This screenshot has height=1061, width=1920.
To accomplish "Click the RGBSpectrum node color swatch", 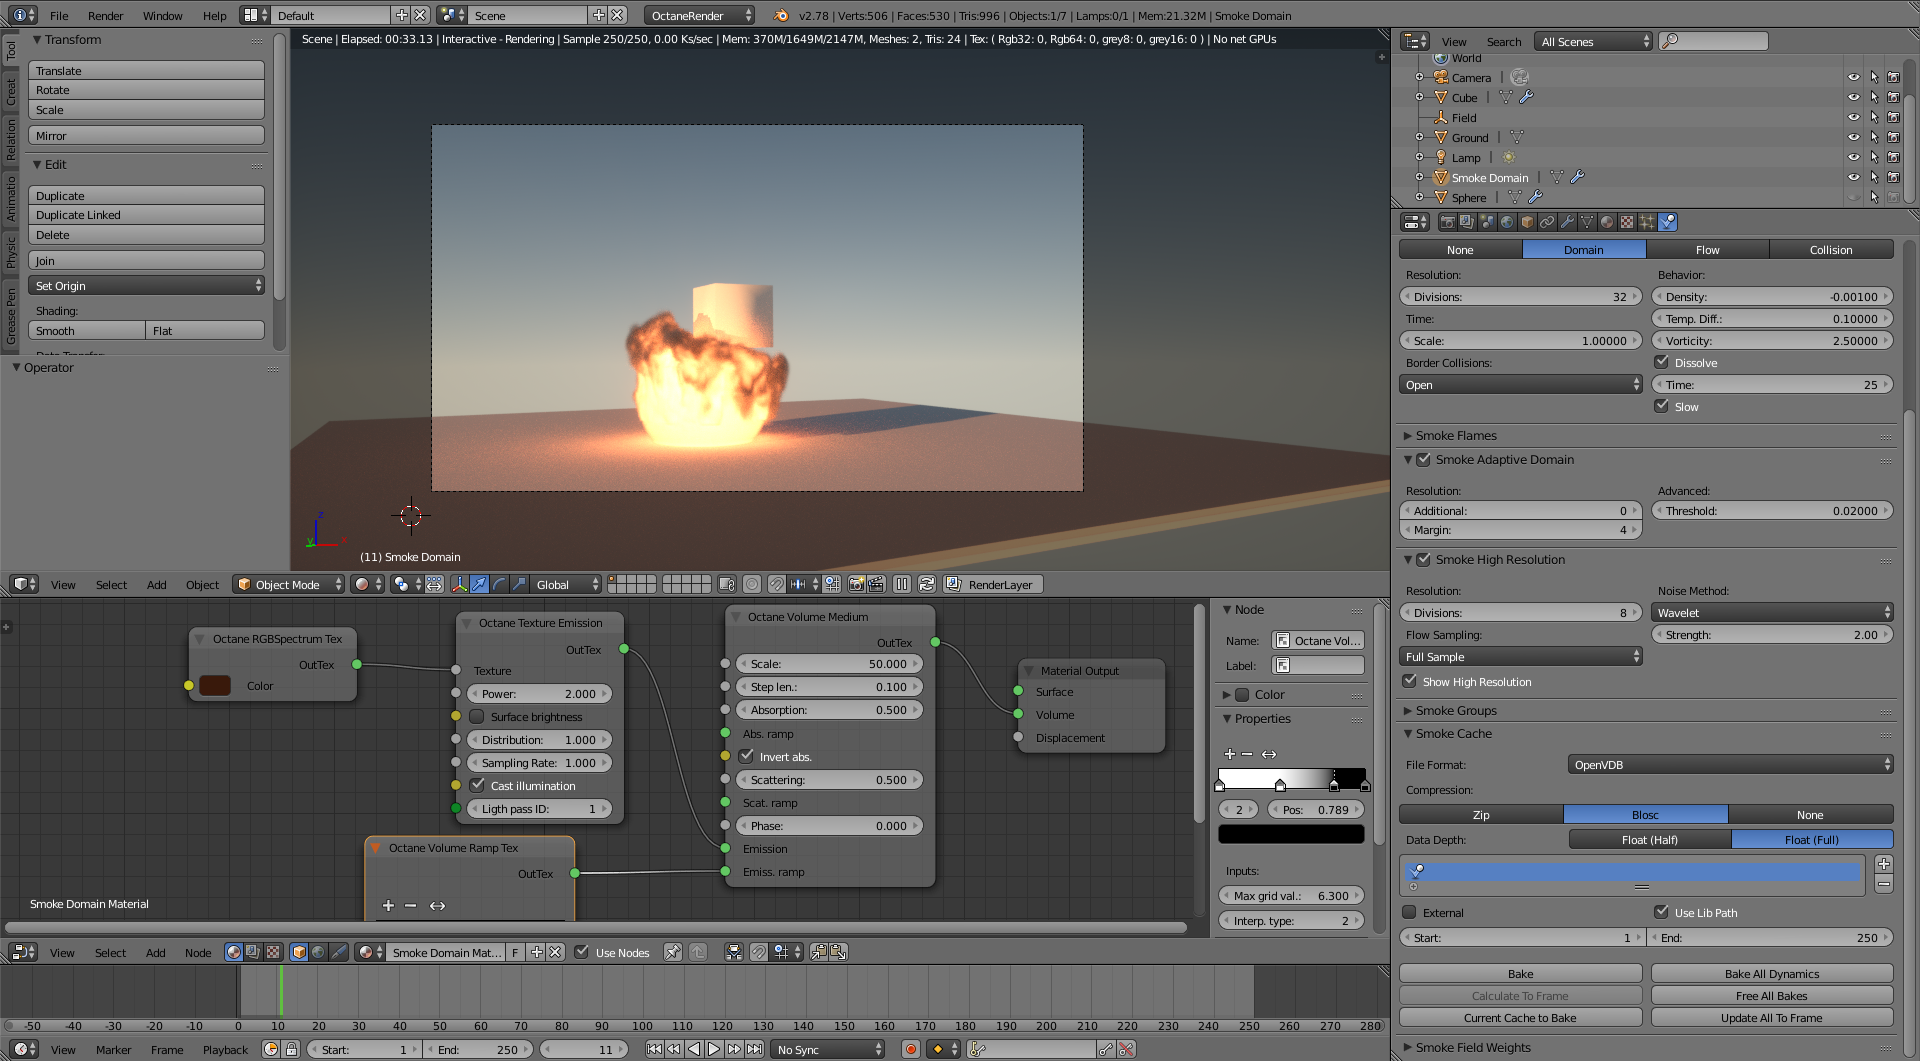I will tap(215, 686).
